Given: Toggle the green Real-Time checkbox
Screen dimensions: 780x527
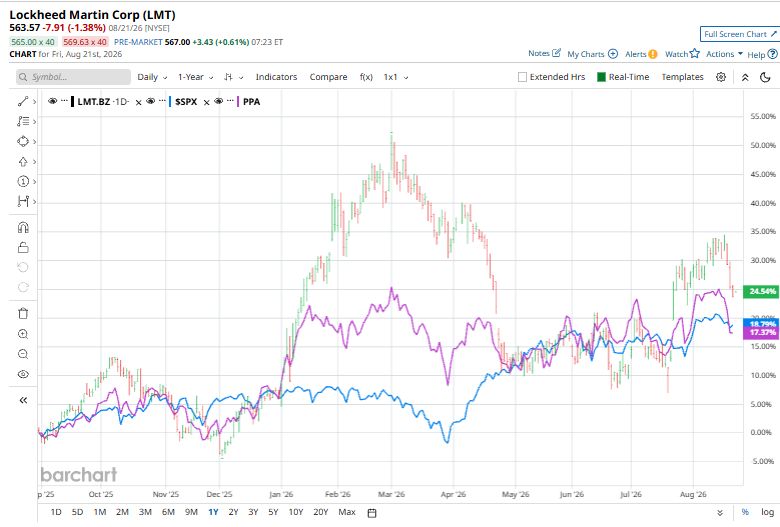Looking at the screenshot, I should click(x=601, y=77).
